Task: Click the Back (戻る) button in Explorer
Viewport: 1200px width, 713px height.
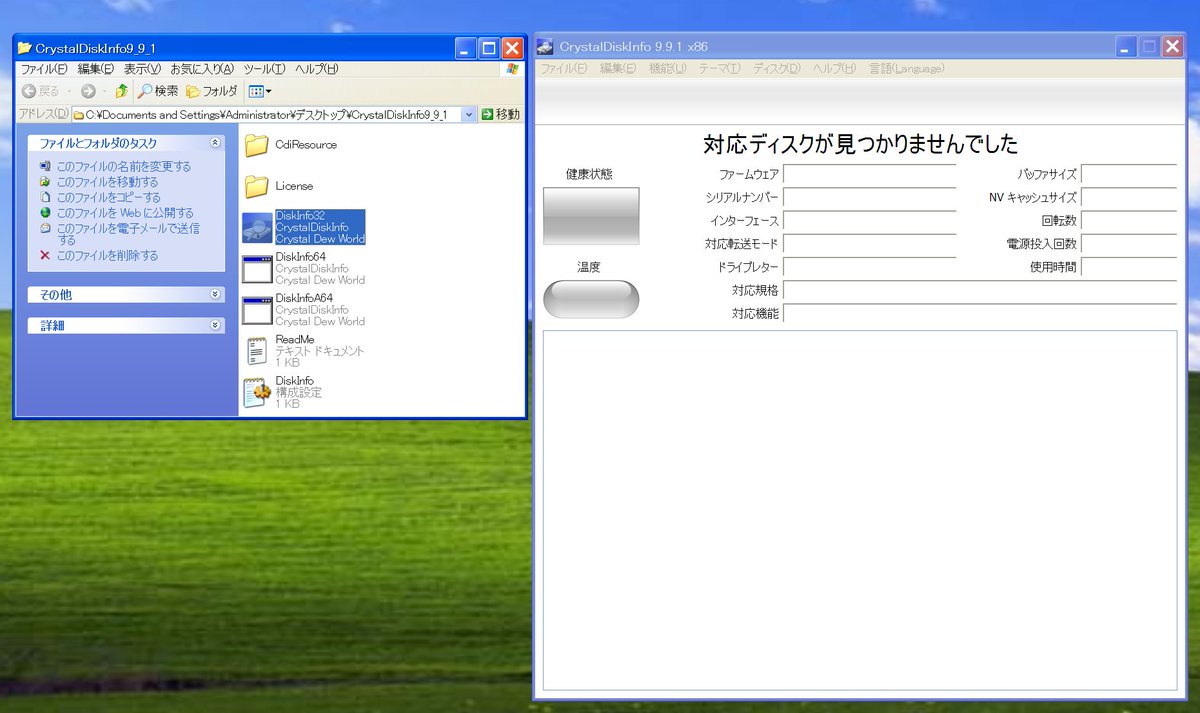Action: click(x=41, y=91)
